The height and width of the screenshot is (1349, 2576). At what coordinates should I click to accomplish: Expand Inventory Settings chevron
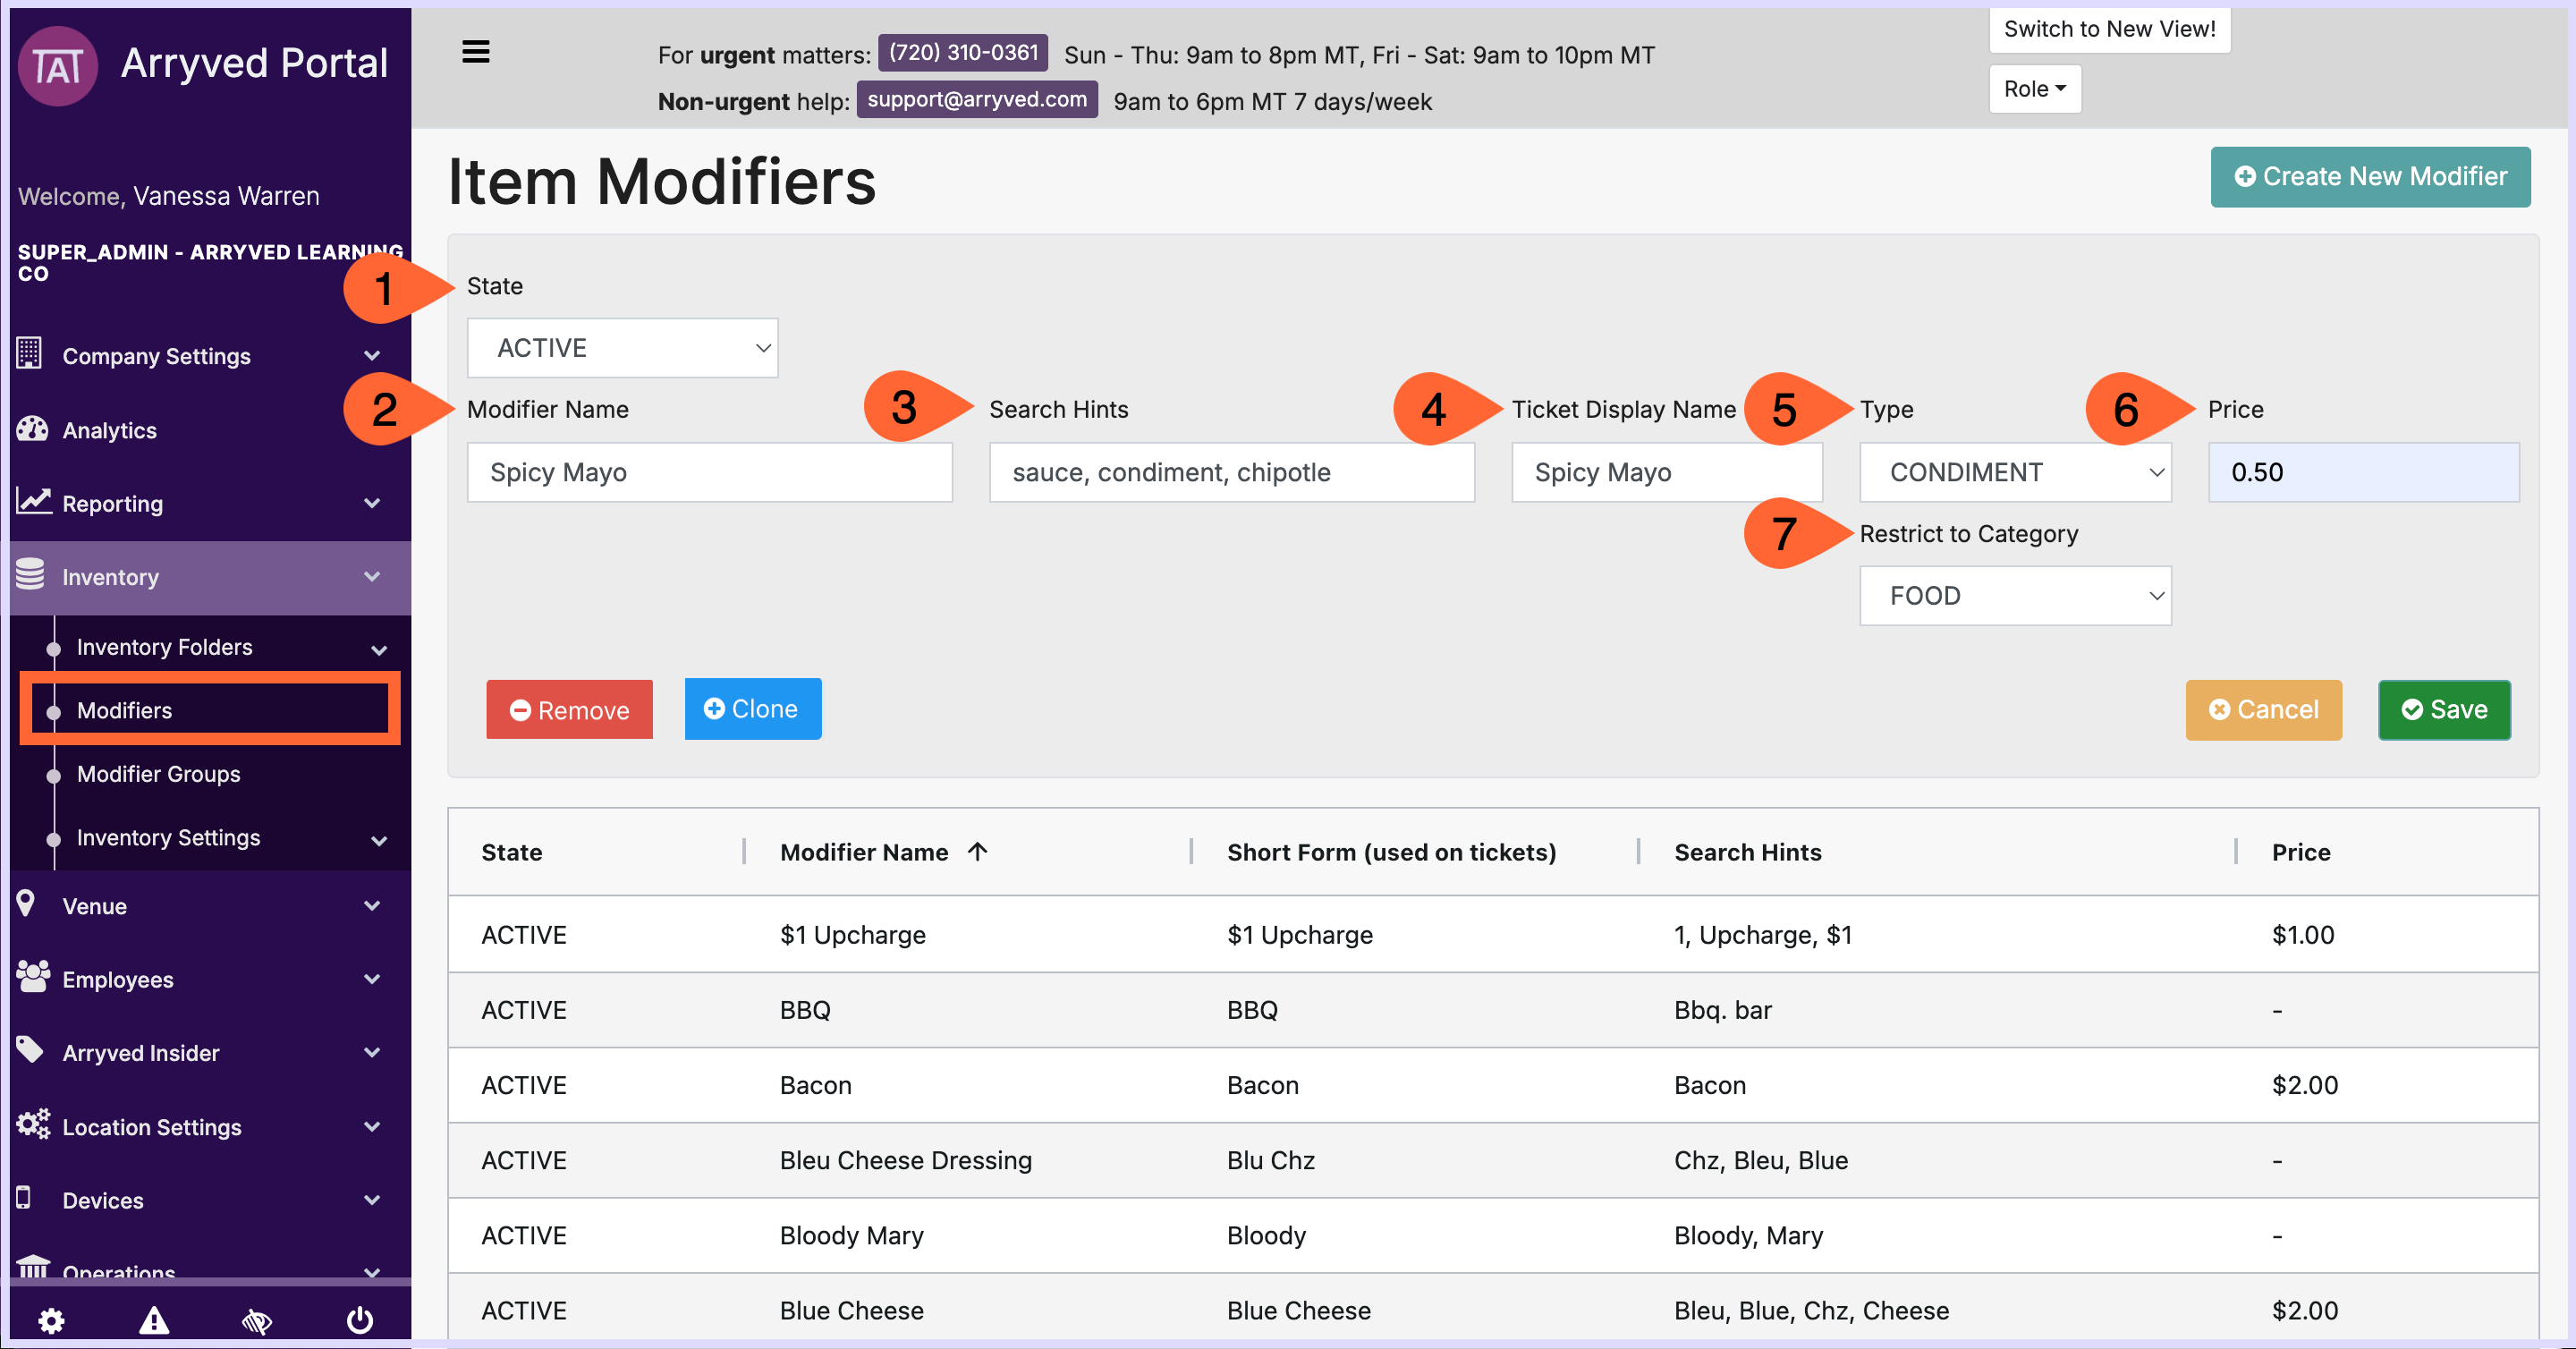pyautogui.click(x=379, y=840)
